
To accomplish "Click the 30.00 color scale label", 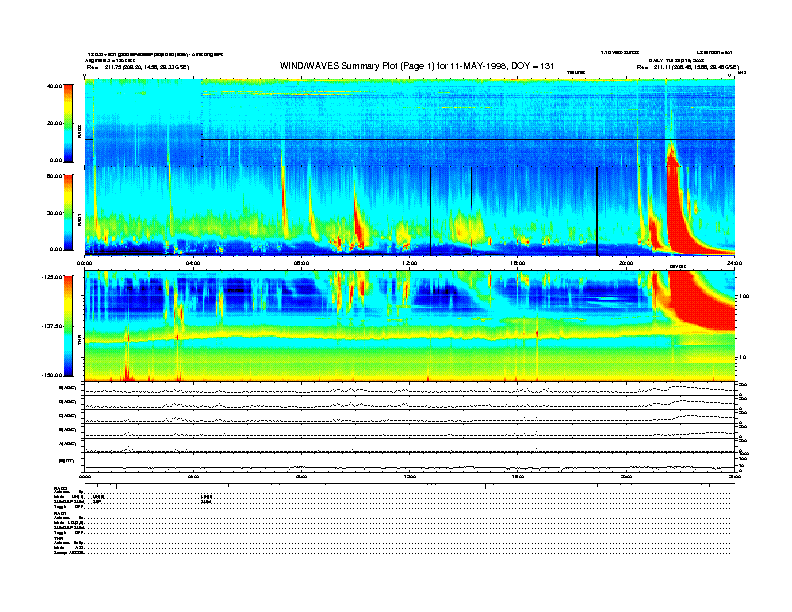I will click(x=55, y=213).
